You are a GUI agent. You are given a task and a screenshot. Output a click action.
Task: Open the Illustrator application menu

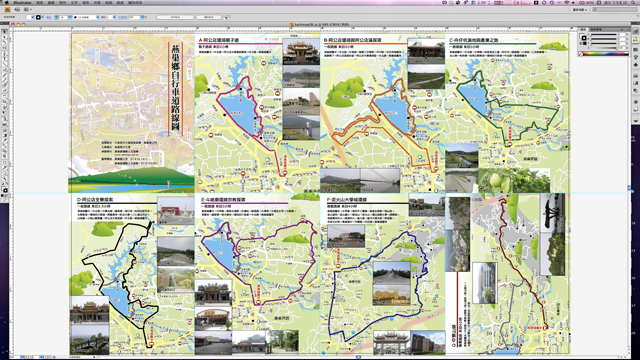(x=22, y=2)
